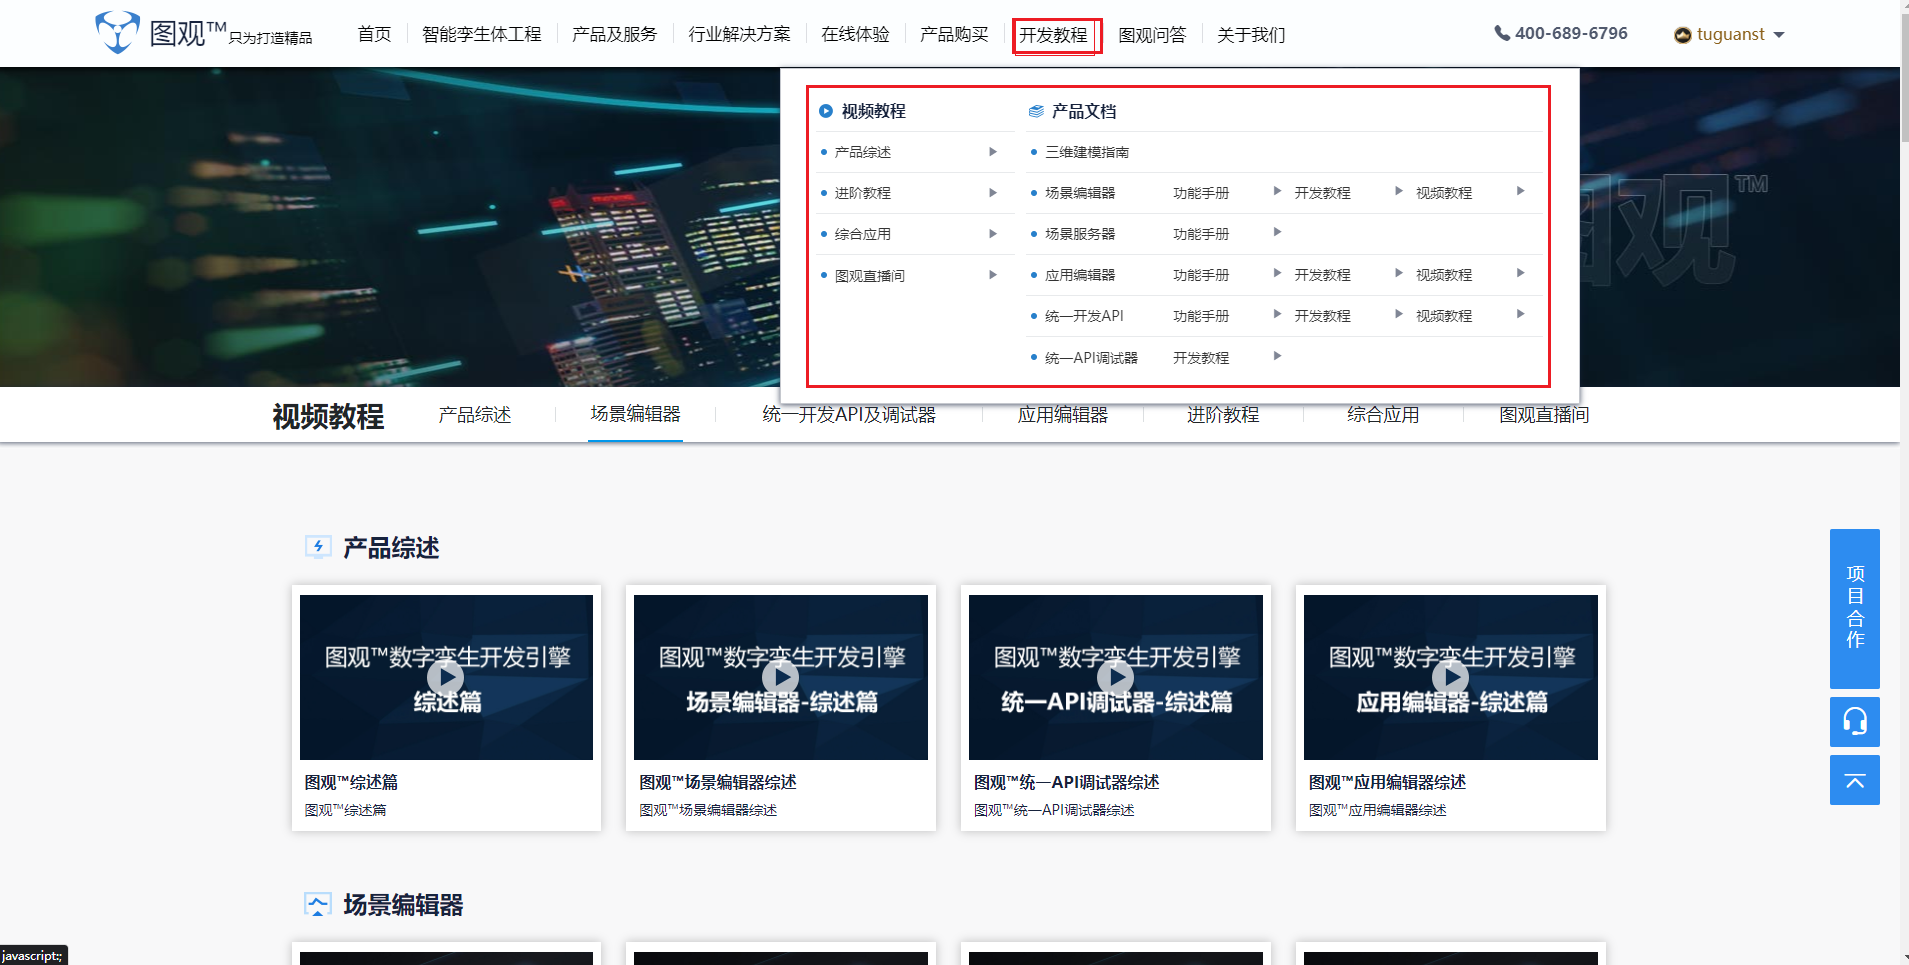Open 三维建模指南 document link
The image size is (1909, 965).
pyautogui.click(x=1087, y=152)
